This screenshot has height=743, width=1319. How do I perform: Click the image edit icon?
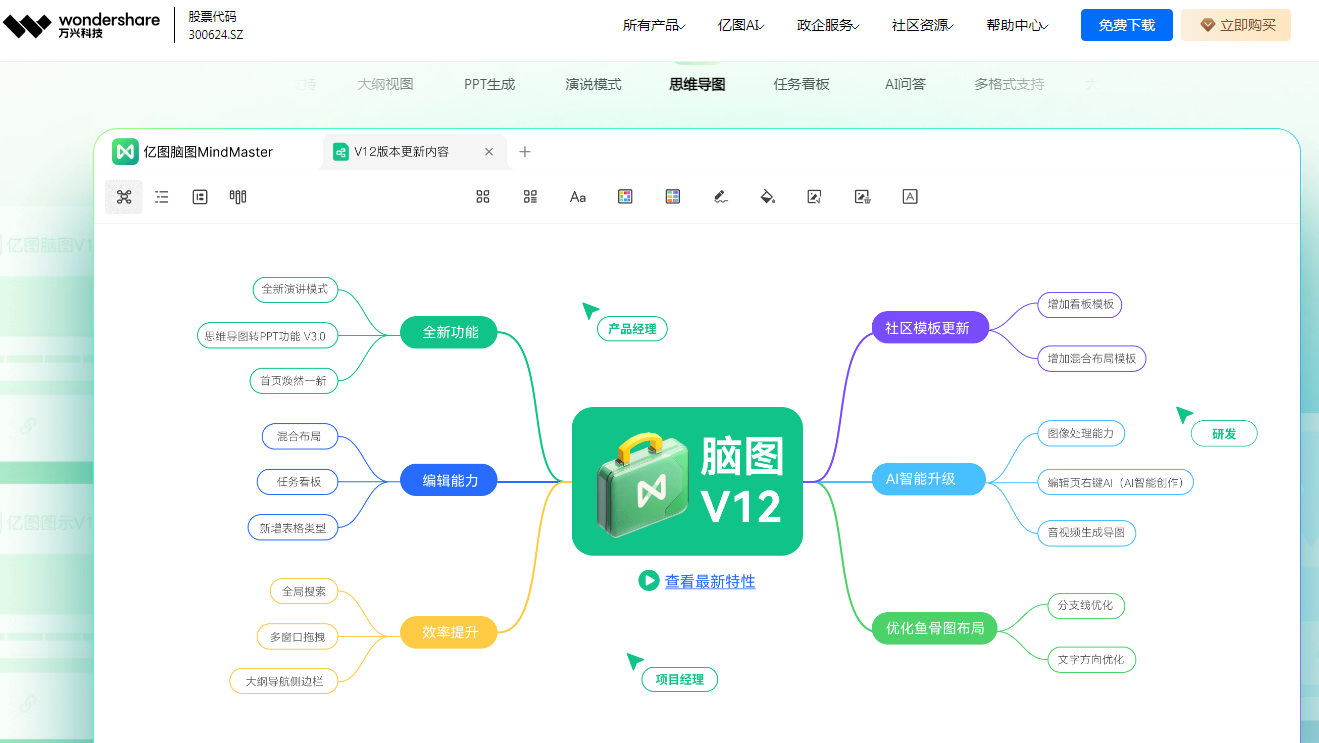click(x=814, y=197)
